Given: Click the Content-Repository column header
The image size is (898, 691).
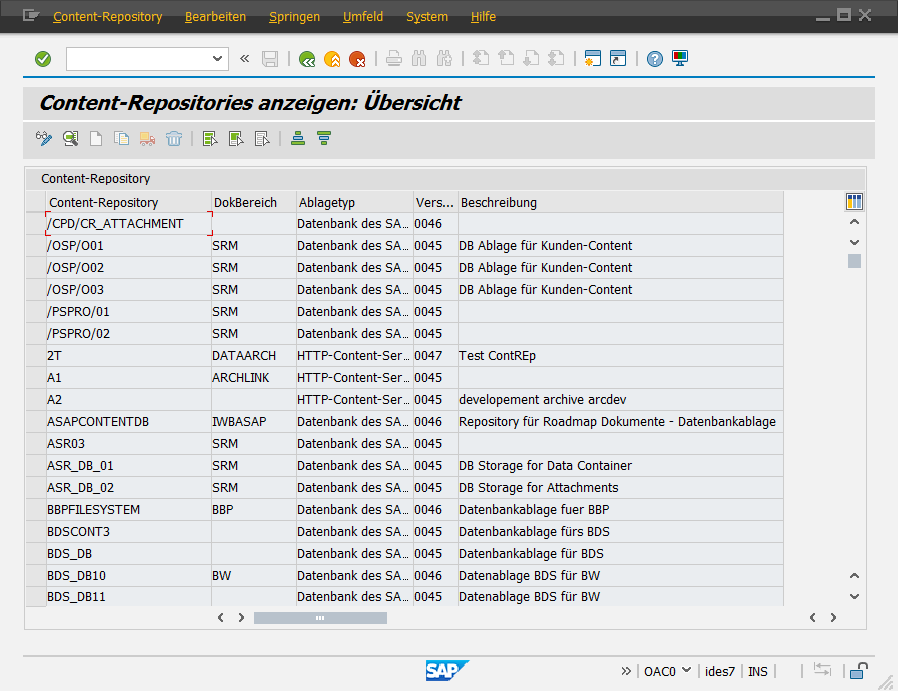Looking at the screenshot, I should pyautogui.click(x=128, y=203).
